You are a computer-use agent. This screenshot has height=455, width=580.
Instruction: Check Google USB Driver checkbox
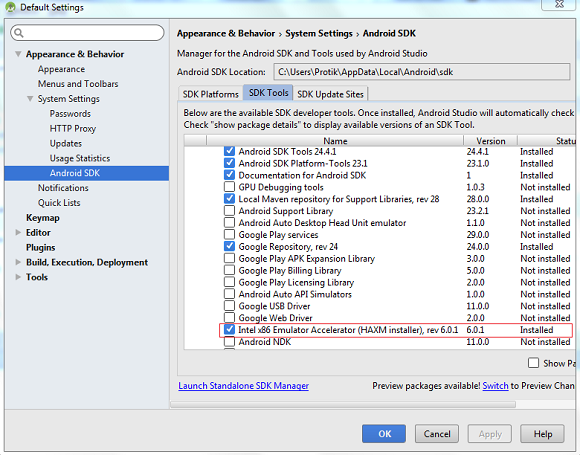coord(229,306)
